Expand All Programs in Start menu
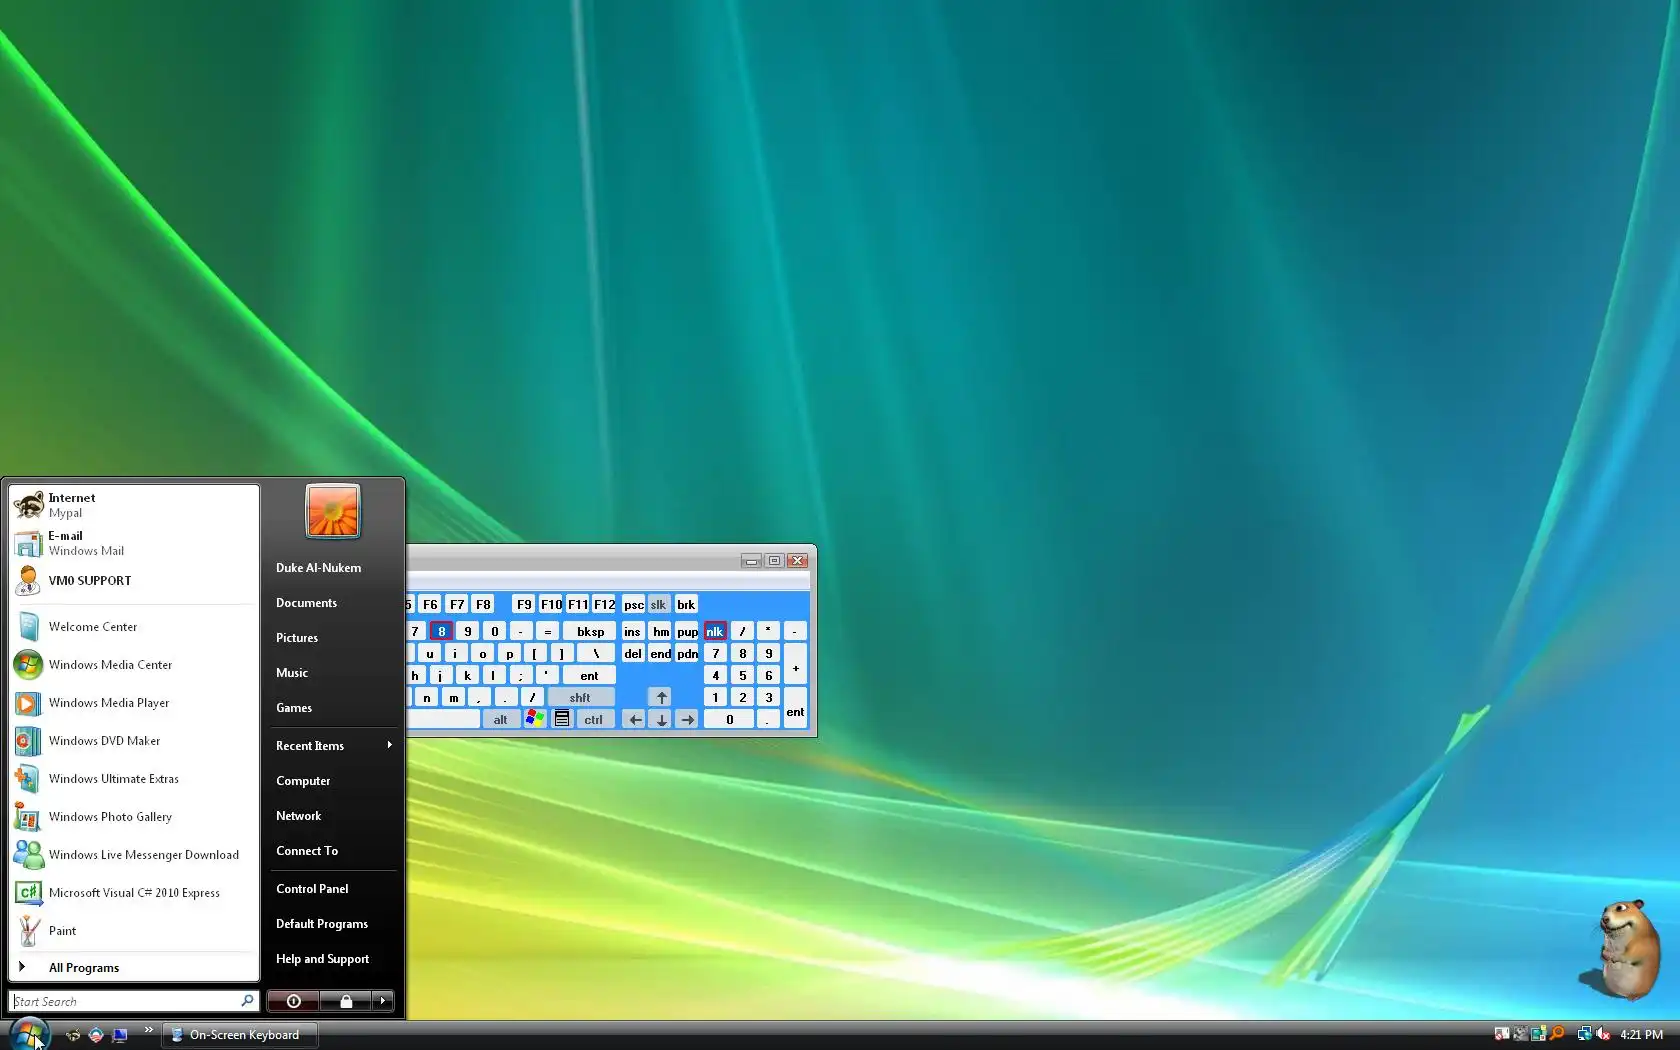Viewport: 1680px width, 1050px height. click(x=134, y=967)
